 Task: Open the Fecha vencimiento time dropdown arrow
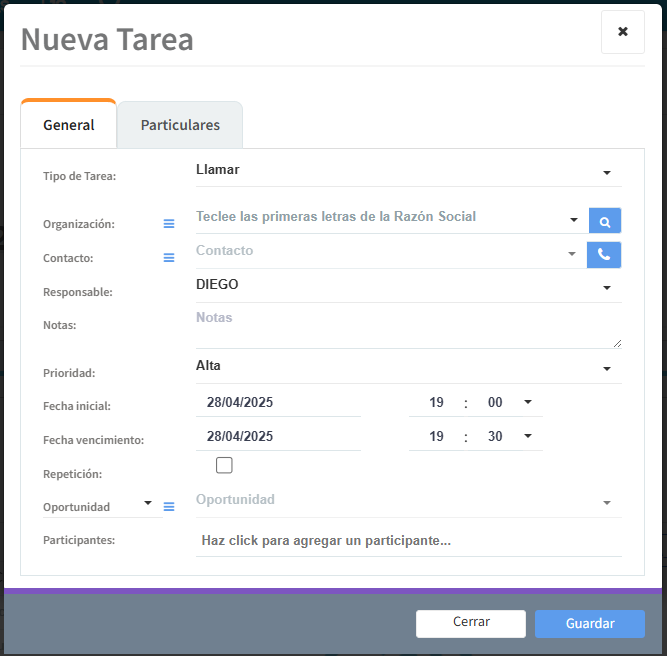coord(527,436)
